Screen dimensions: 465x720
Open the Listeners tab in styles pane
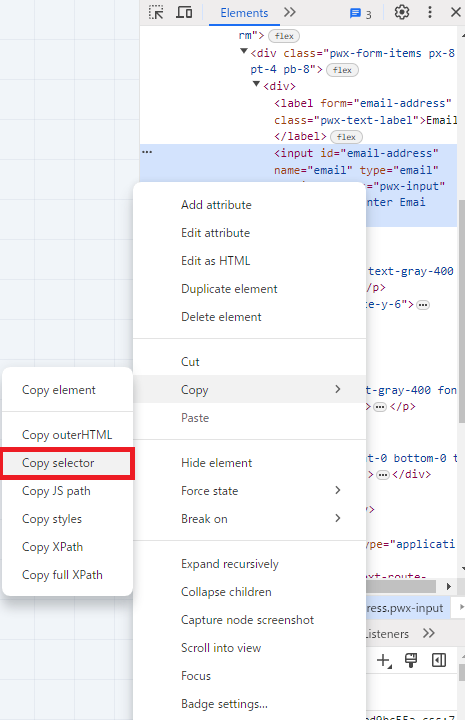387,634
